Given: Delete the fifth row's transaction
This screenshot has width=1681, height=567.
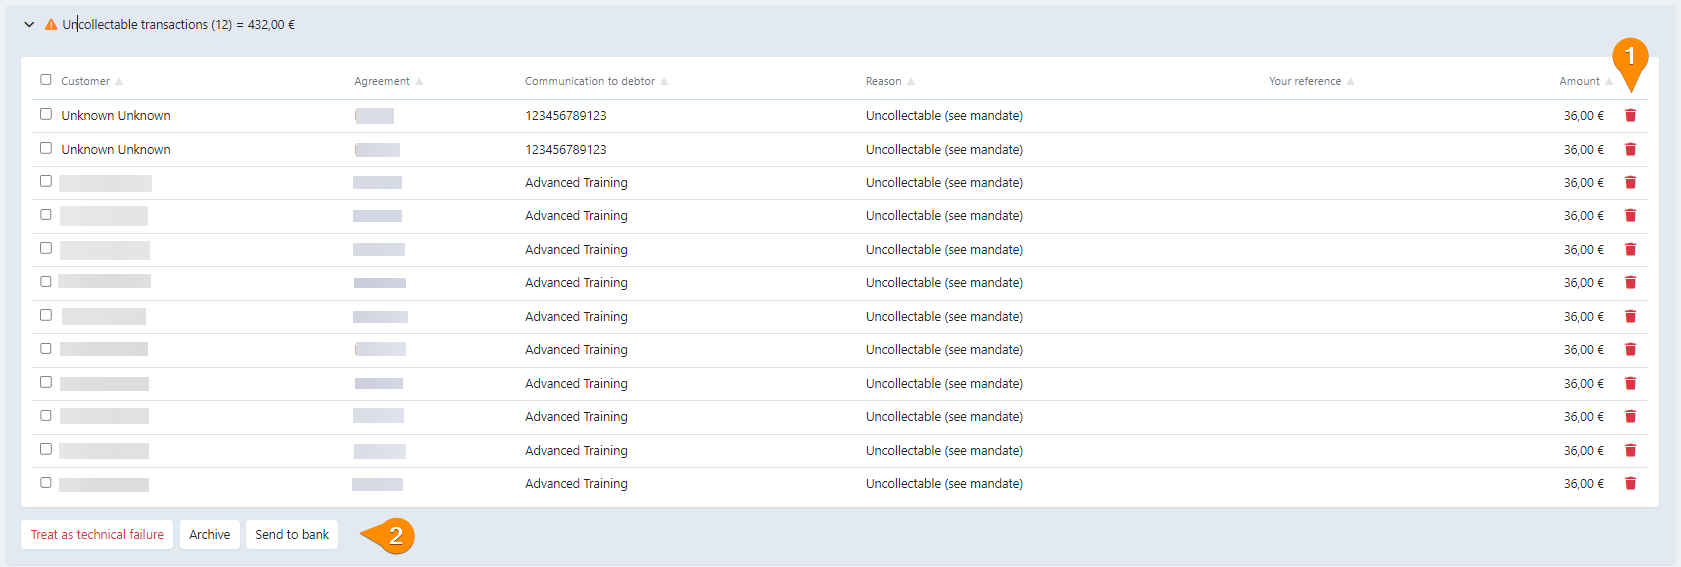Looking at the screenshot, I should click(1630, 250).
